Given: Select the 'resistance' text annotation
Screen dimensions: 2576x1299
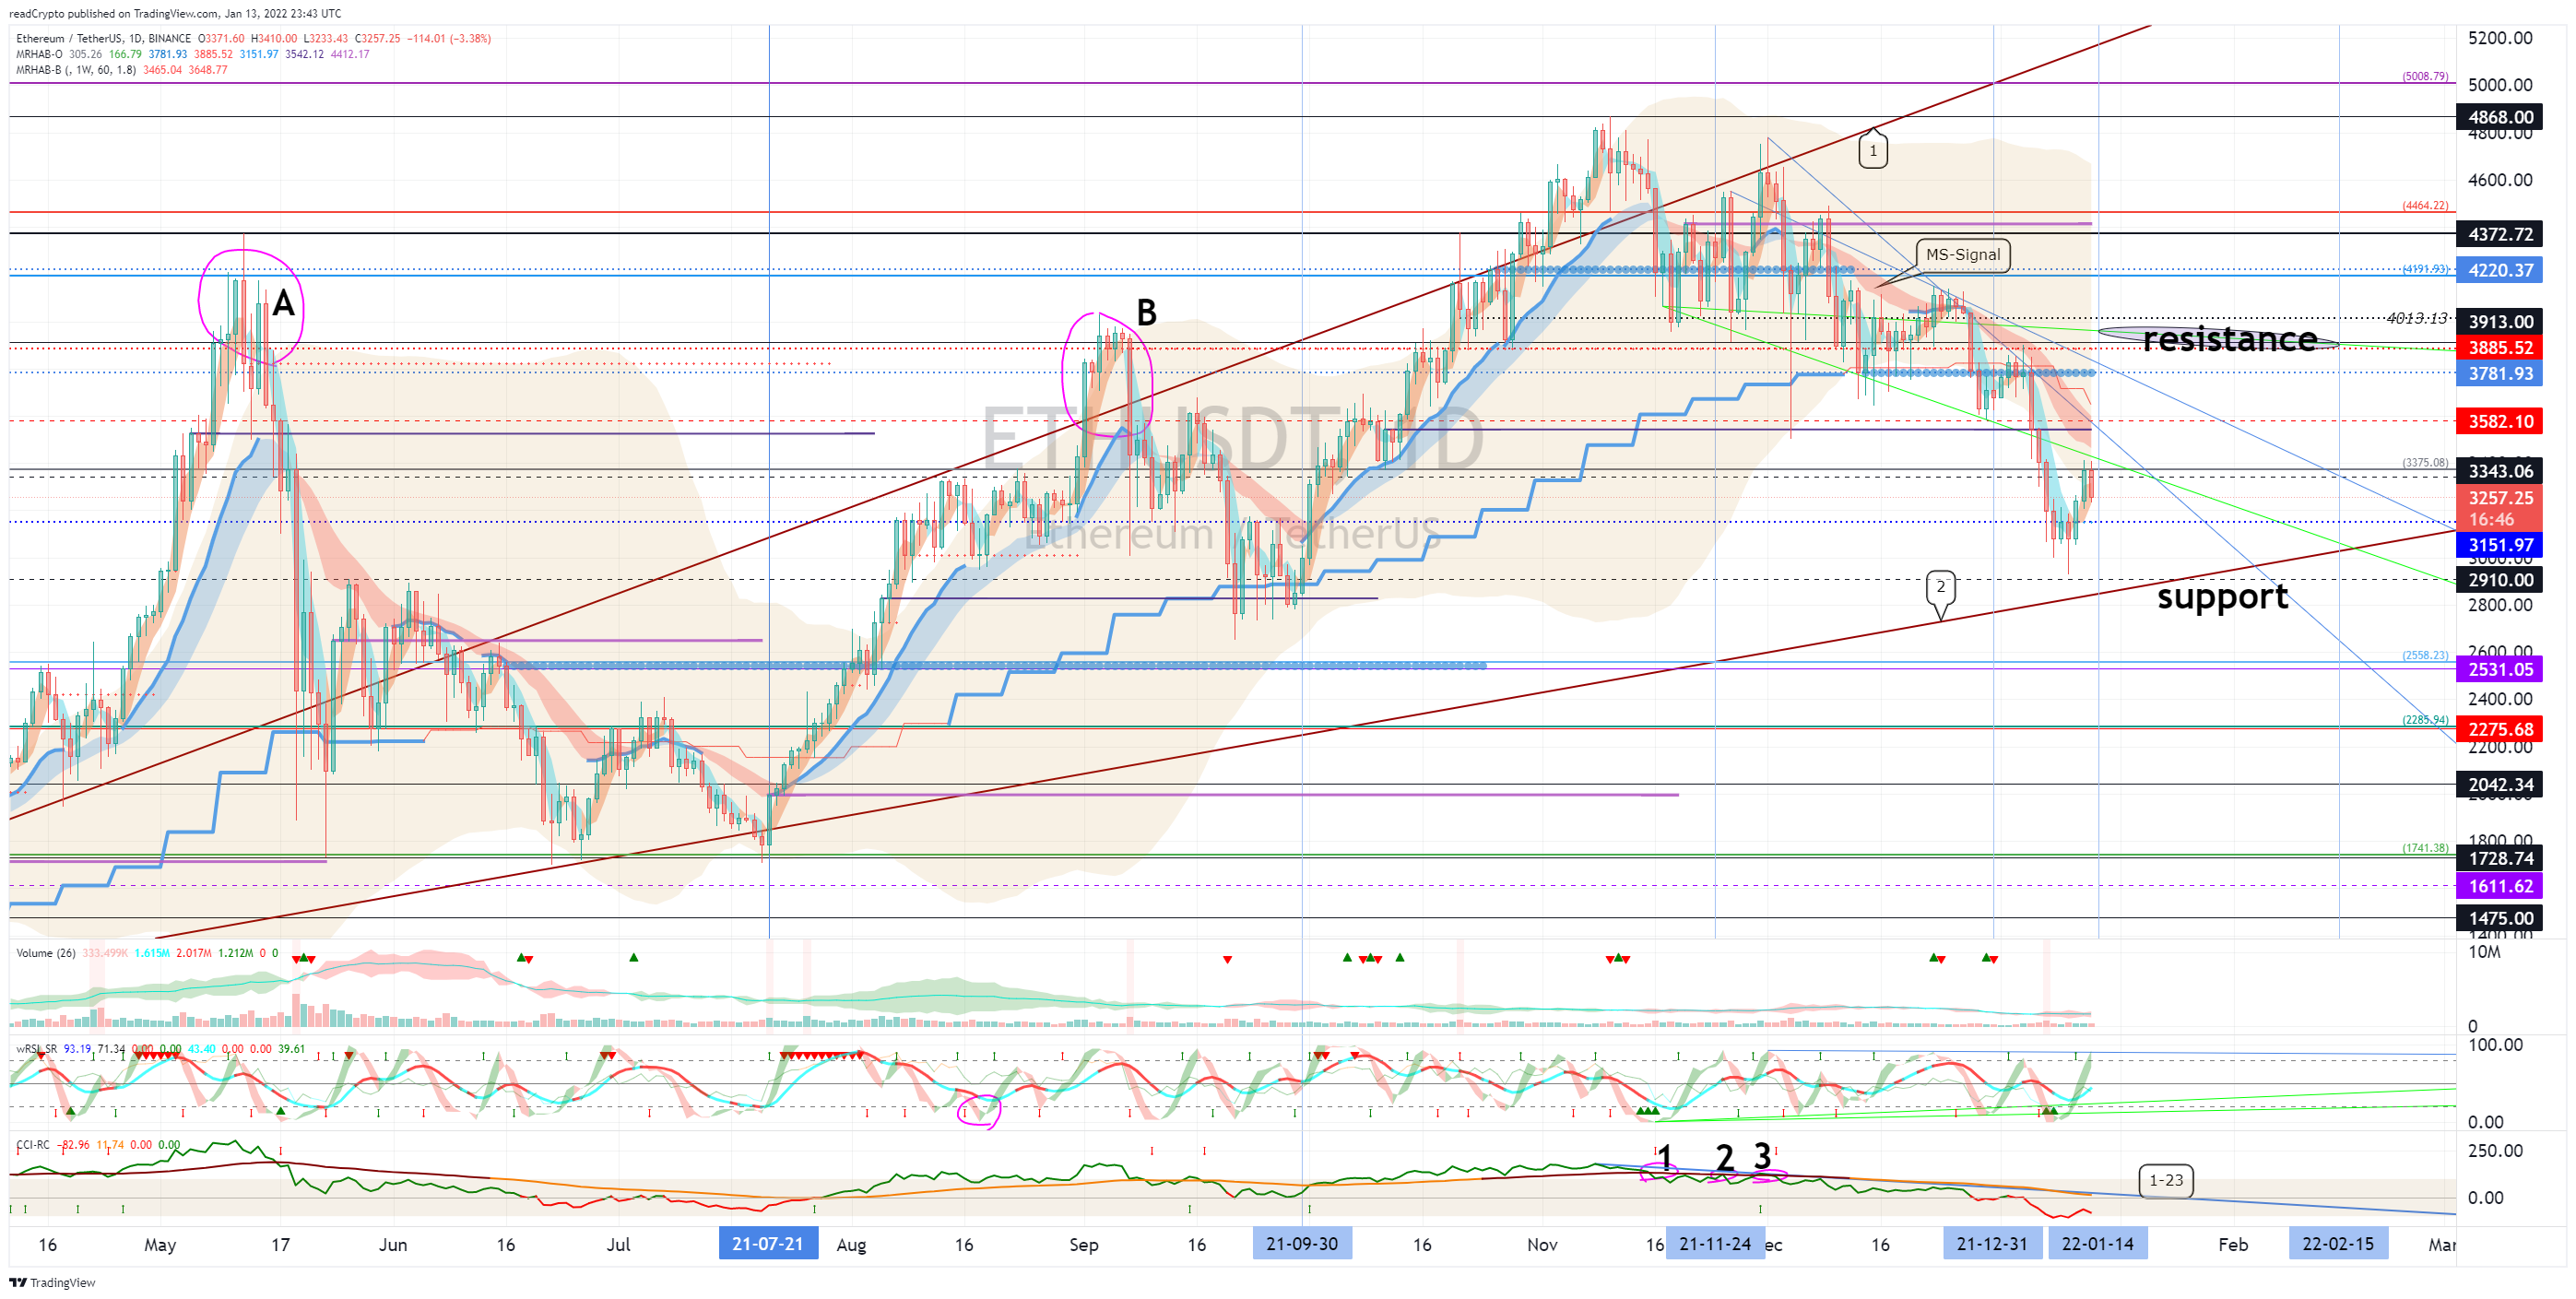Looking at the screenshot, I should pos(2230,339).
